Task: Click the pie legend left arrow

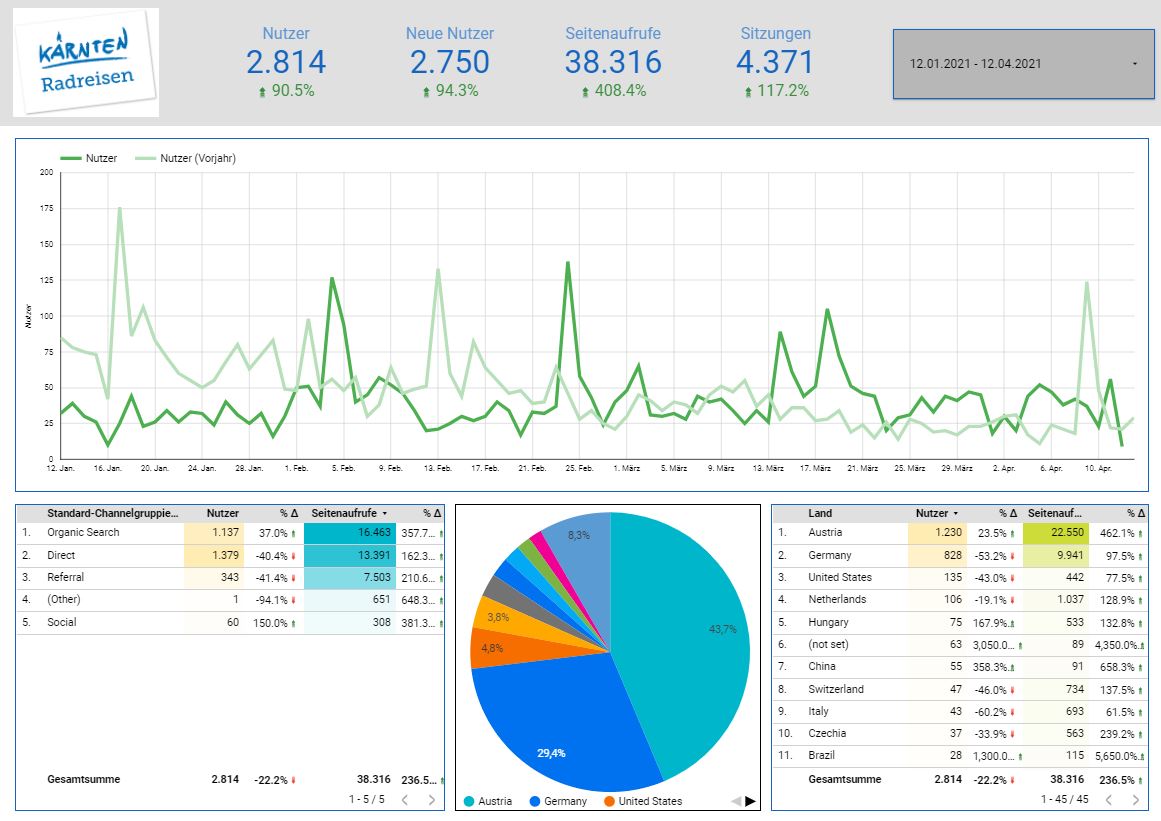Action: [736, 801]
